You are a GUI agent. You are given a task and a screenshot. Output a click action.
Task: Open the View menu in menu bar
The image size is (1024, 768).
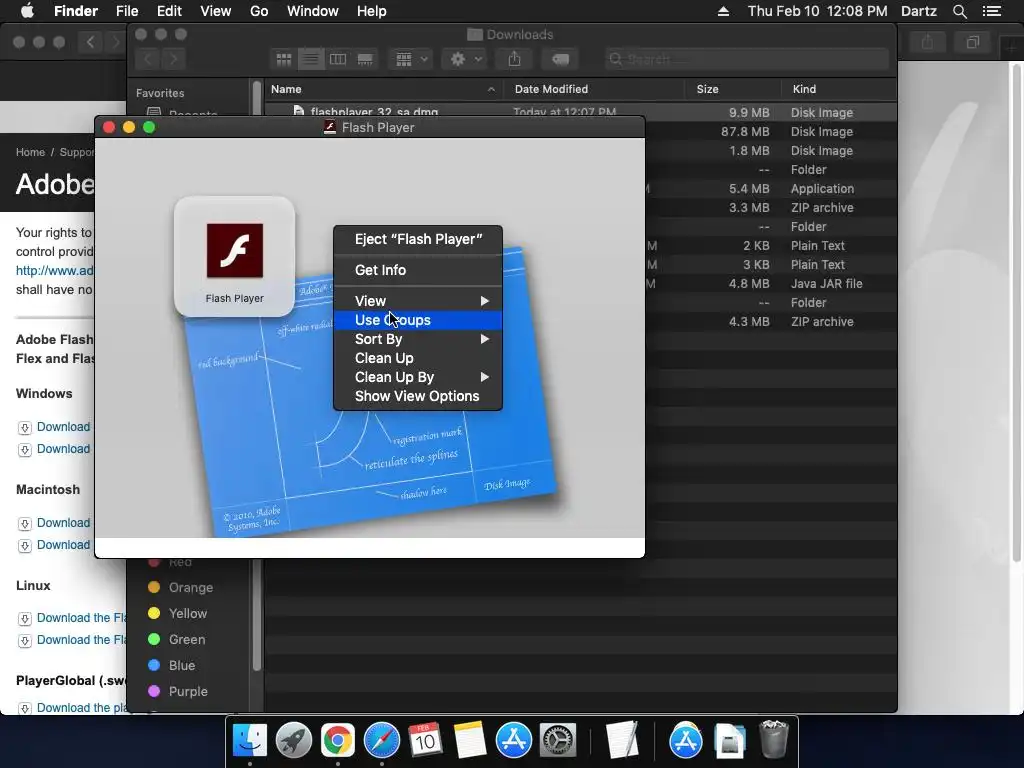pyautogui.click(x=216, y=11)
